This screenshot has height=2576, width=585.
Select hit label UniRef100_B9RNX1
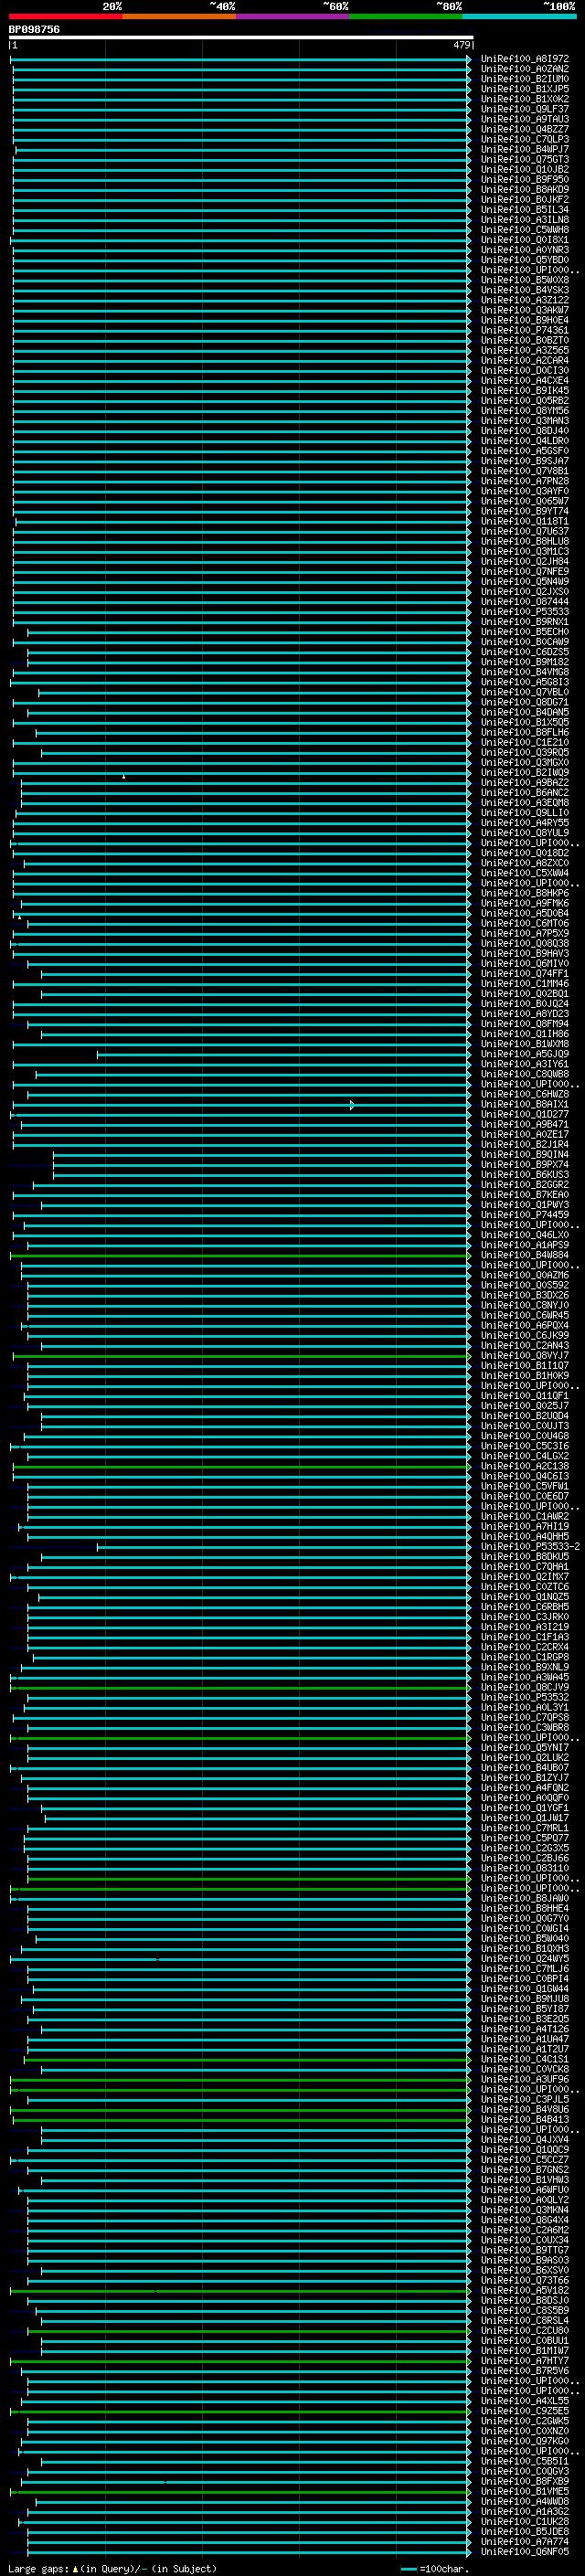coord(525,622)
